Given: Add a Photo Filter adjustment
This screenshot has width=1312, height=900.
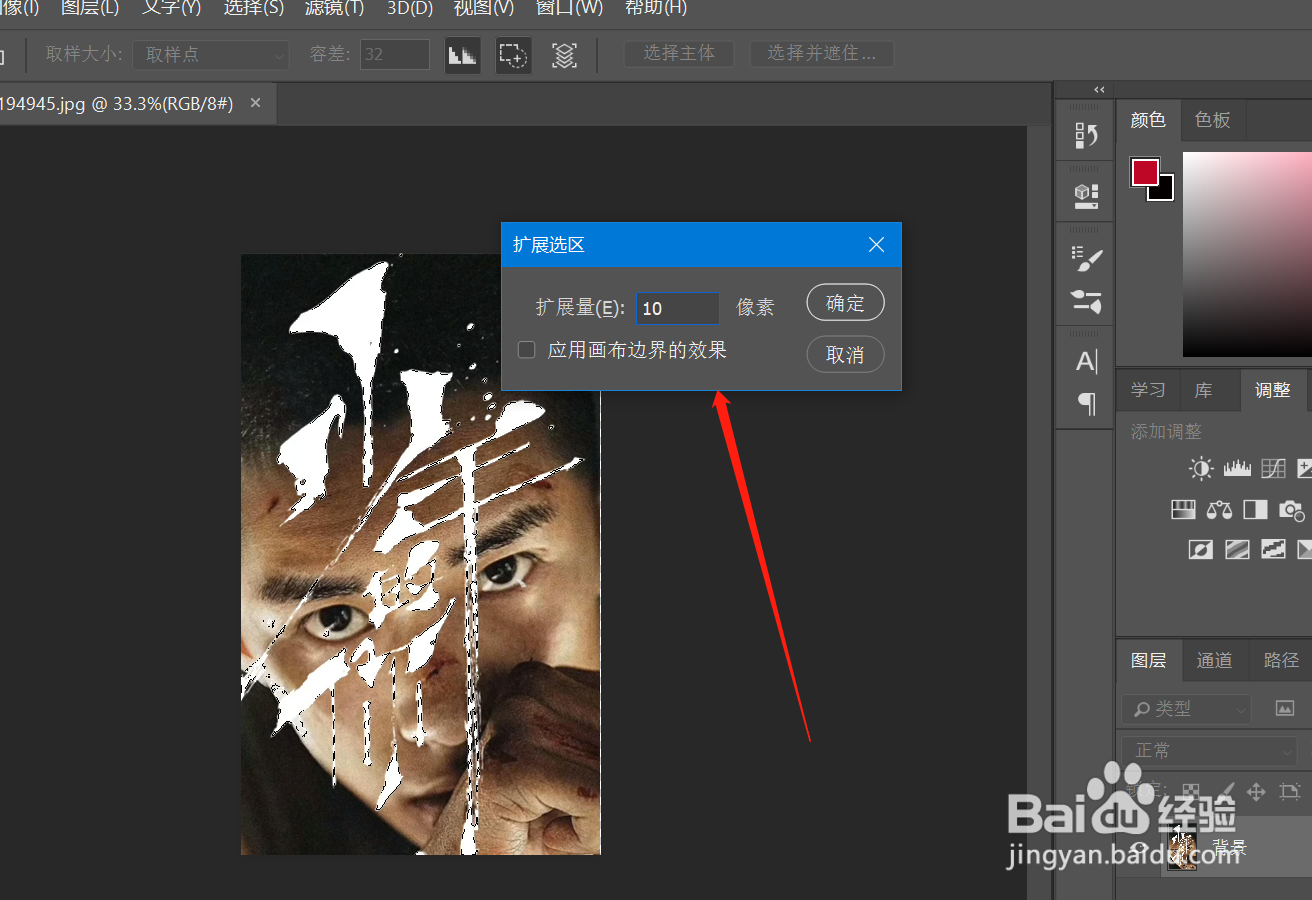Looking at the screenshot, I should point(1293,510).
